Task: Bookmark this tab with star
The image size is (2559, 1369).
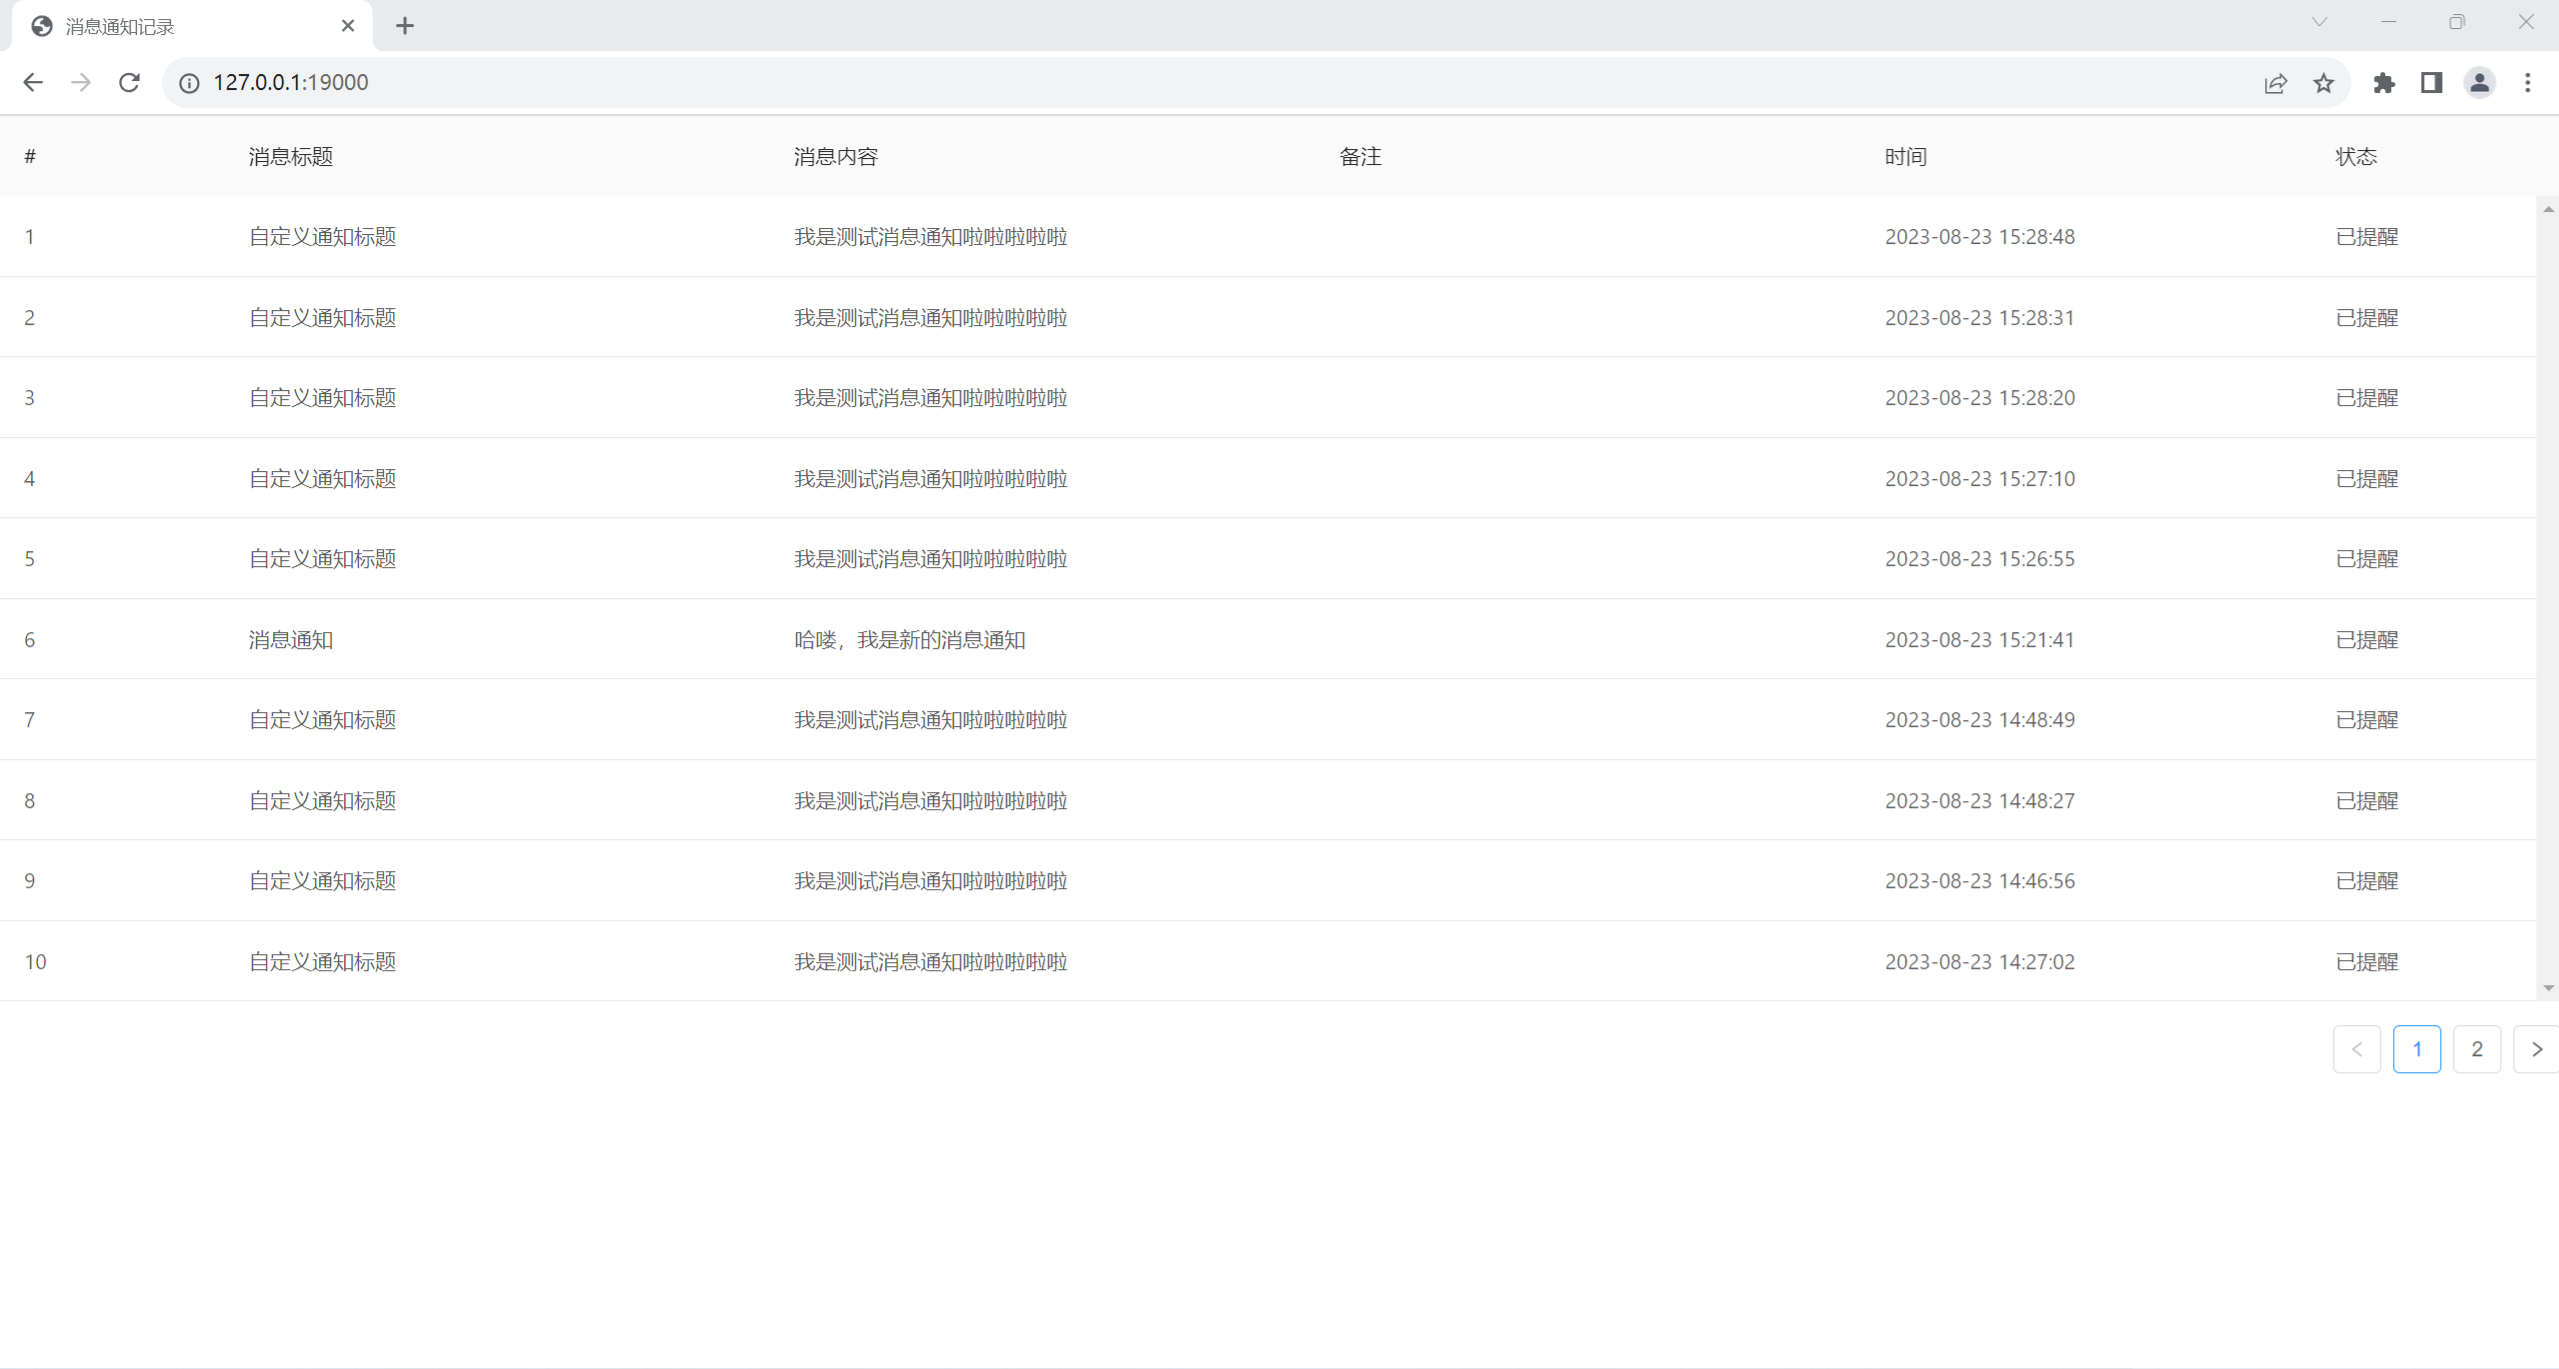Action: (x=2323, y=83)
